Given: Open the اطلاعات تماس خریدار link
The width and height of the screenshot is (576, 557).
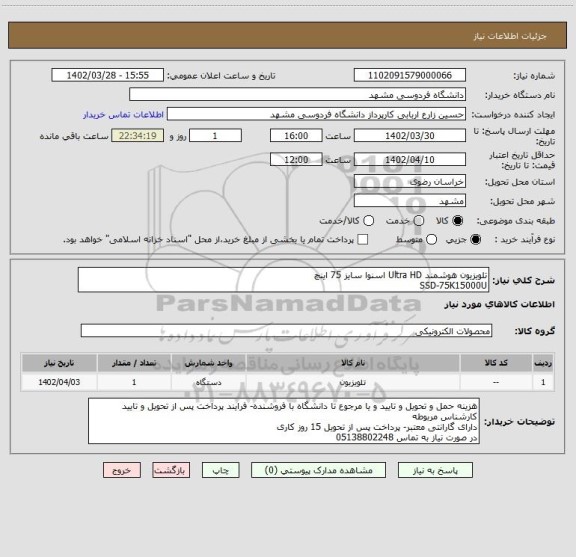Looking at the screenshot, I should tap(123, 115).
